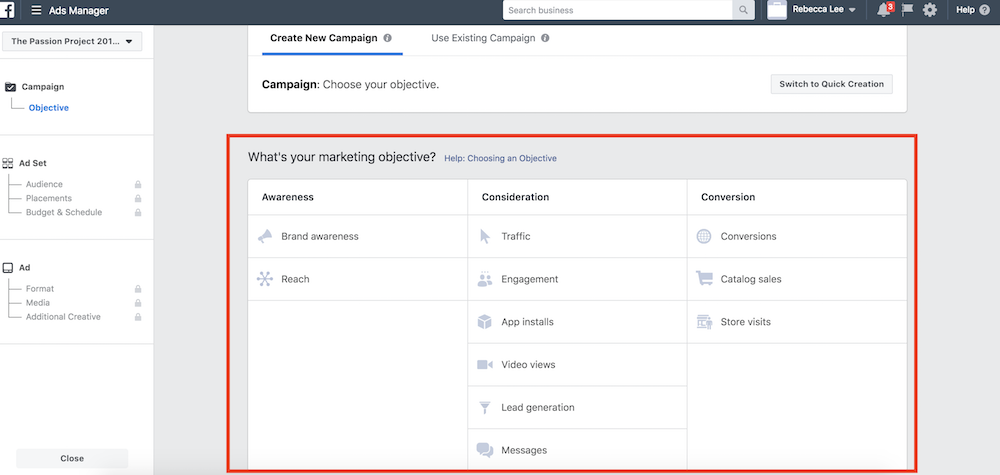Click the Ad icon in sidebar
Viewport: 1000px width, 475px height.
click(x=8, y=268)
